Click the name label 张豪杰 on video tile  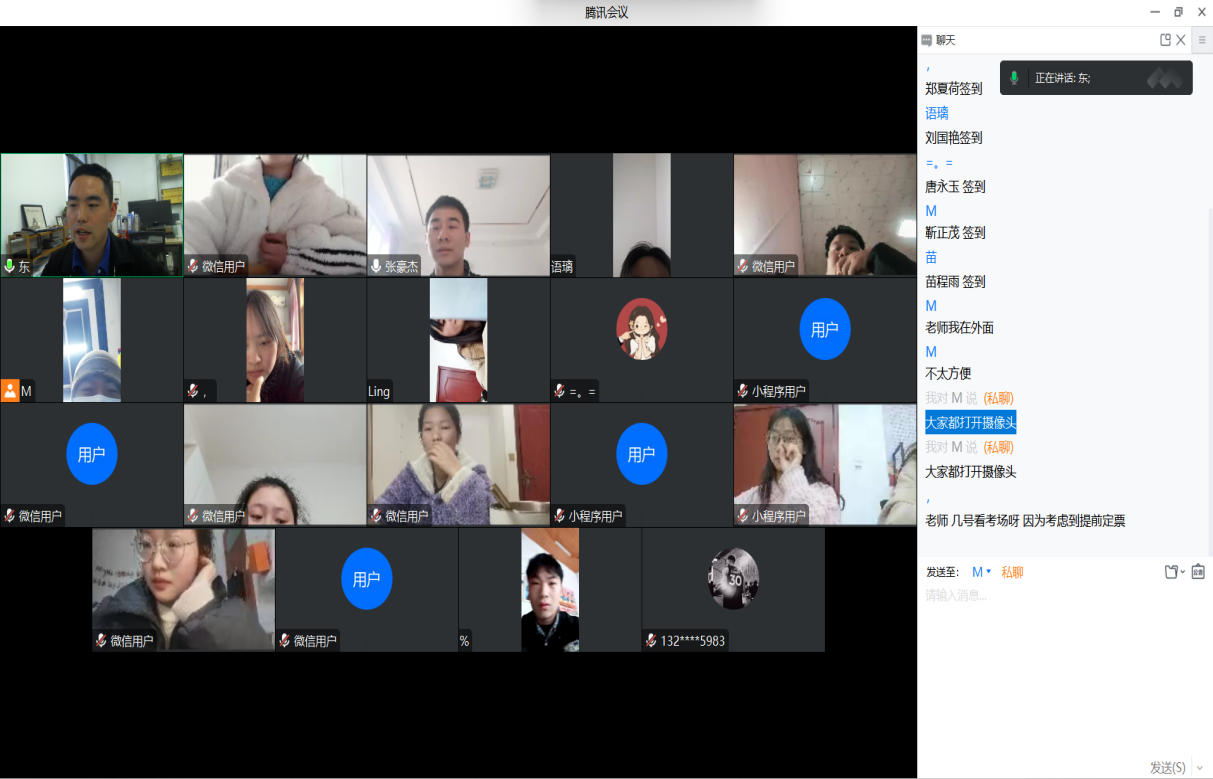click(401, 266)
